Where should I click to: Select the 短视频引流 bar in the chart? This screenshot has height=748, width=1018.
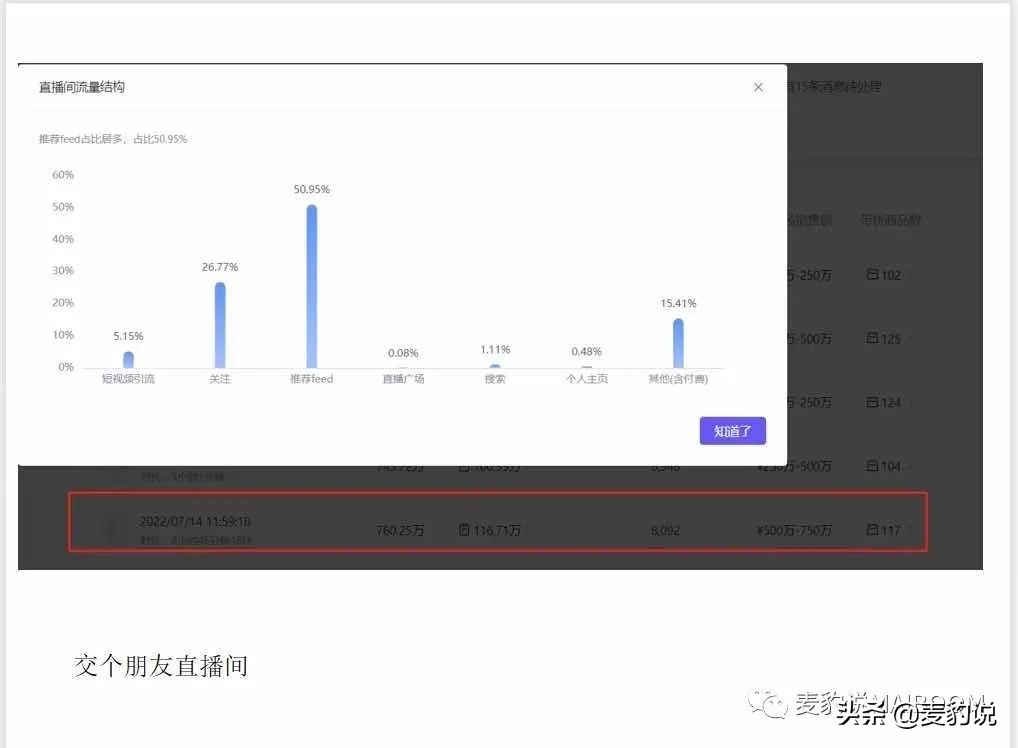(x=128, y=356)
